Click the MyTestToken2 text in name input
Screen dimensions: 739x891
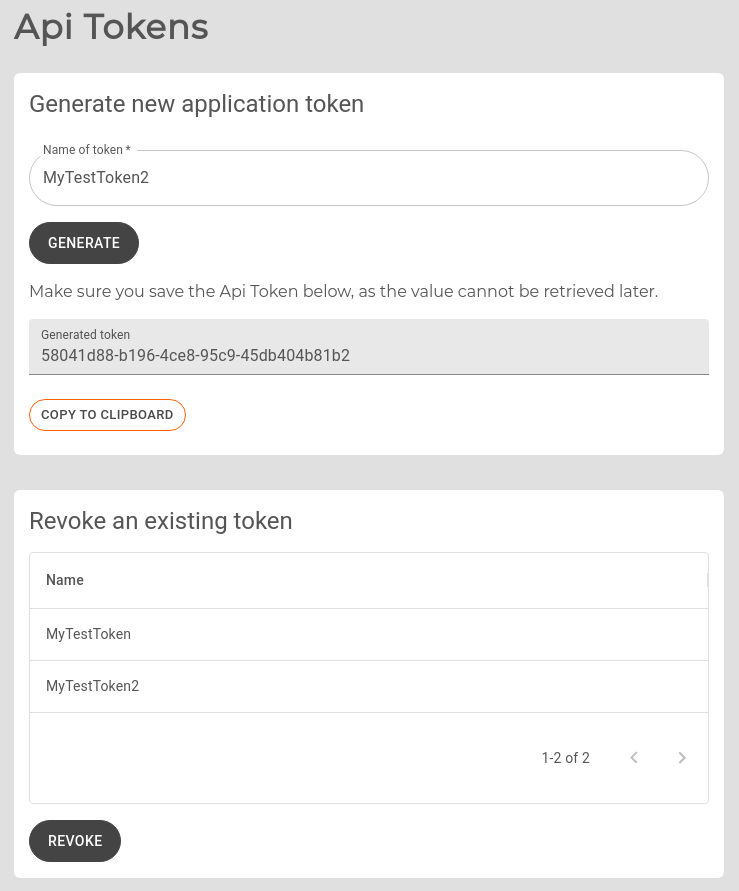[96, 178]
